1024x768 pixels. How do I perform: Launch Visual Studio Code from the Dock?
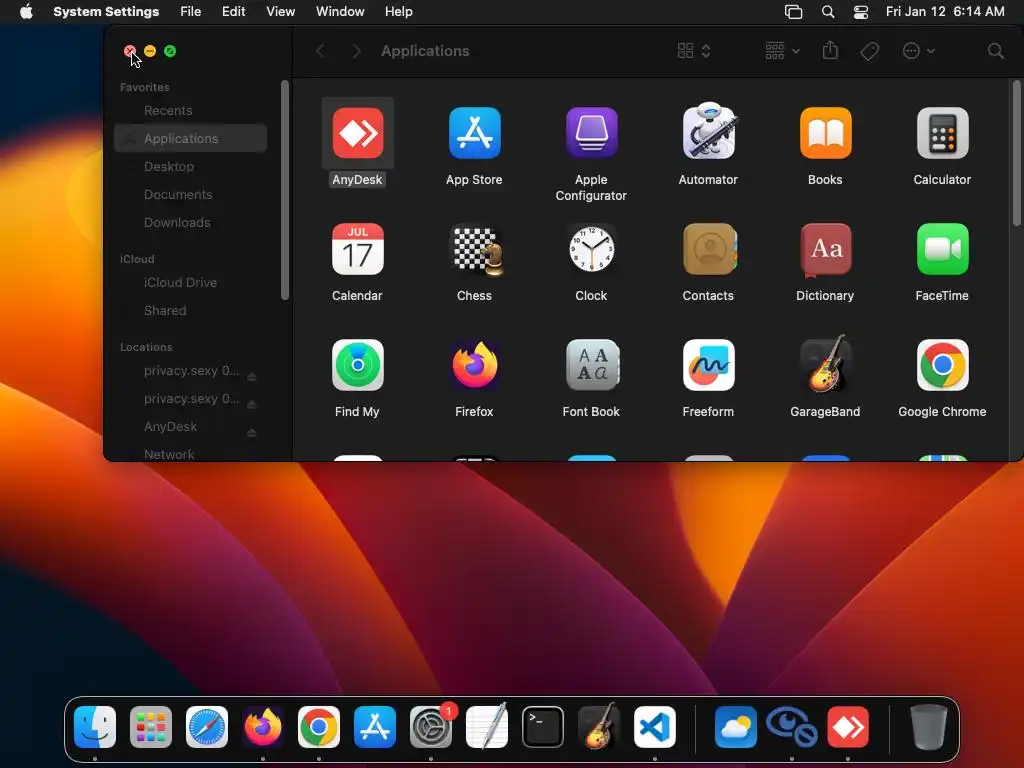655,727
